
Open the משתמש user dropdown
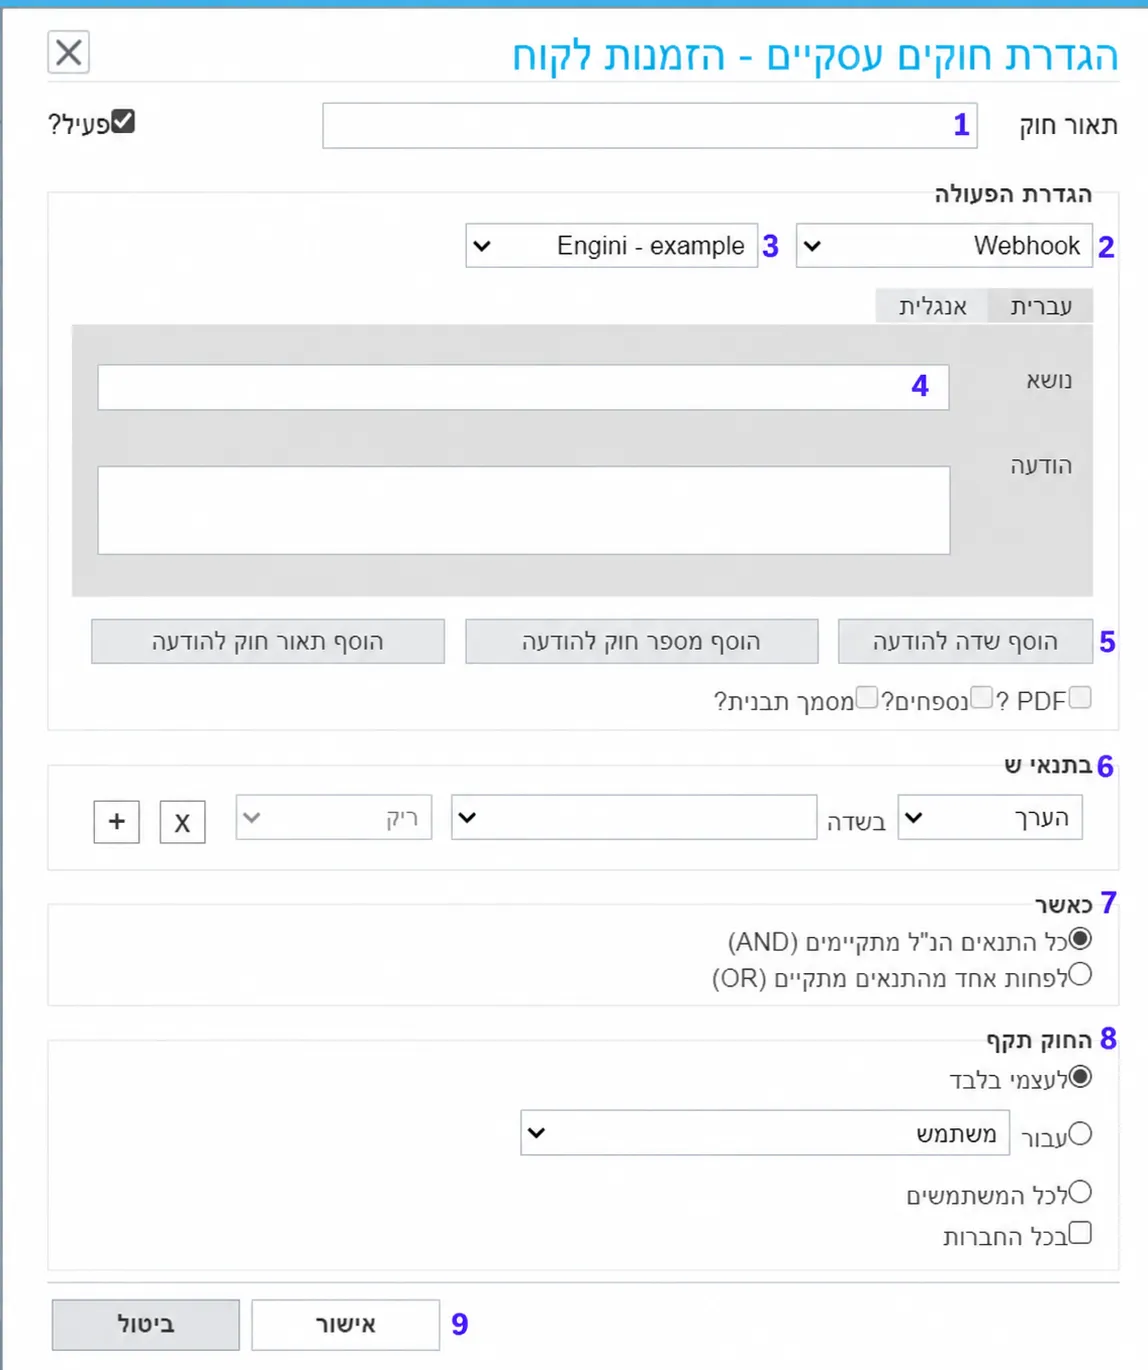[765, 1133]
